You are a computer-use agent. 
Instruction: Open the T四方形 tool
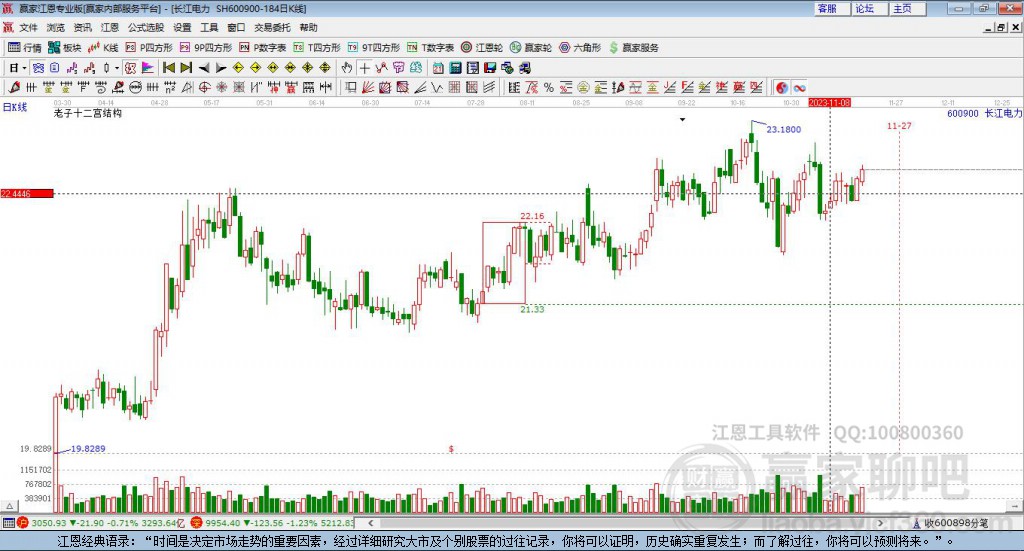[x=317, y=48]
